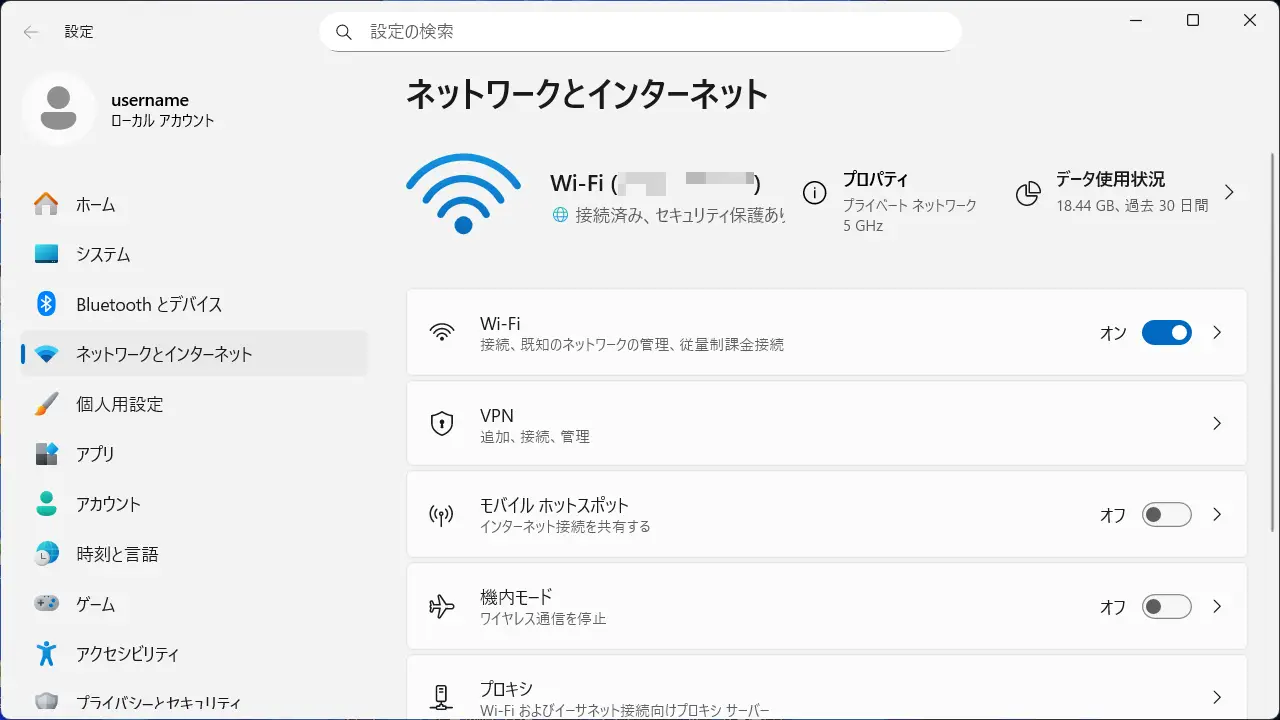Enable the mobile hotspot toggle
The image size is (1280, 720).
coord(1166,515)
